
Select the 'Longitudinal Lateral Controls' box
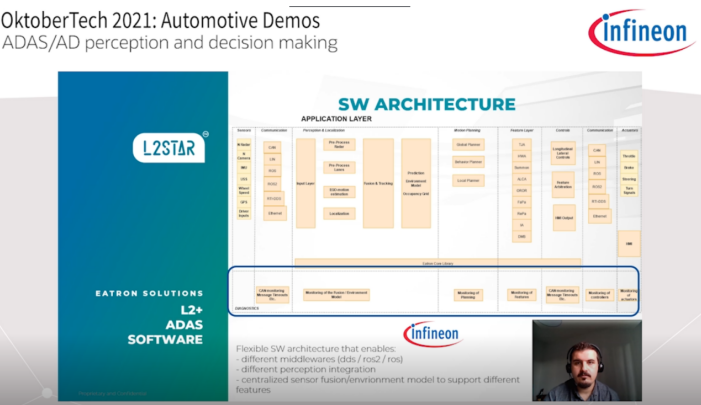563,153
